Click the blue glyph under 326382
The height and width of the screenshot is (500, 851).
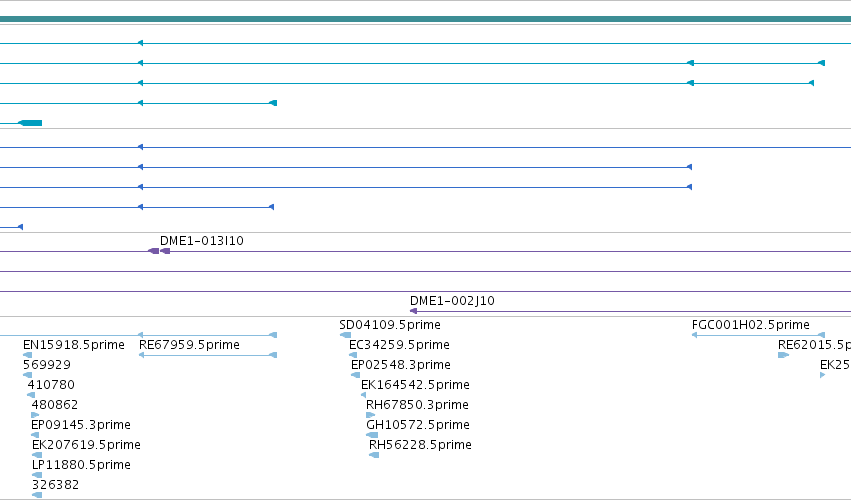tap(37, 495)
